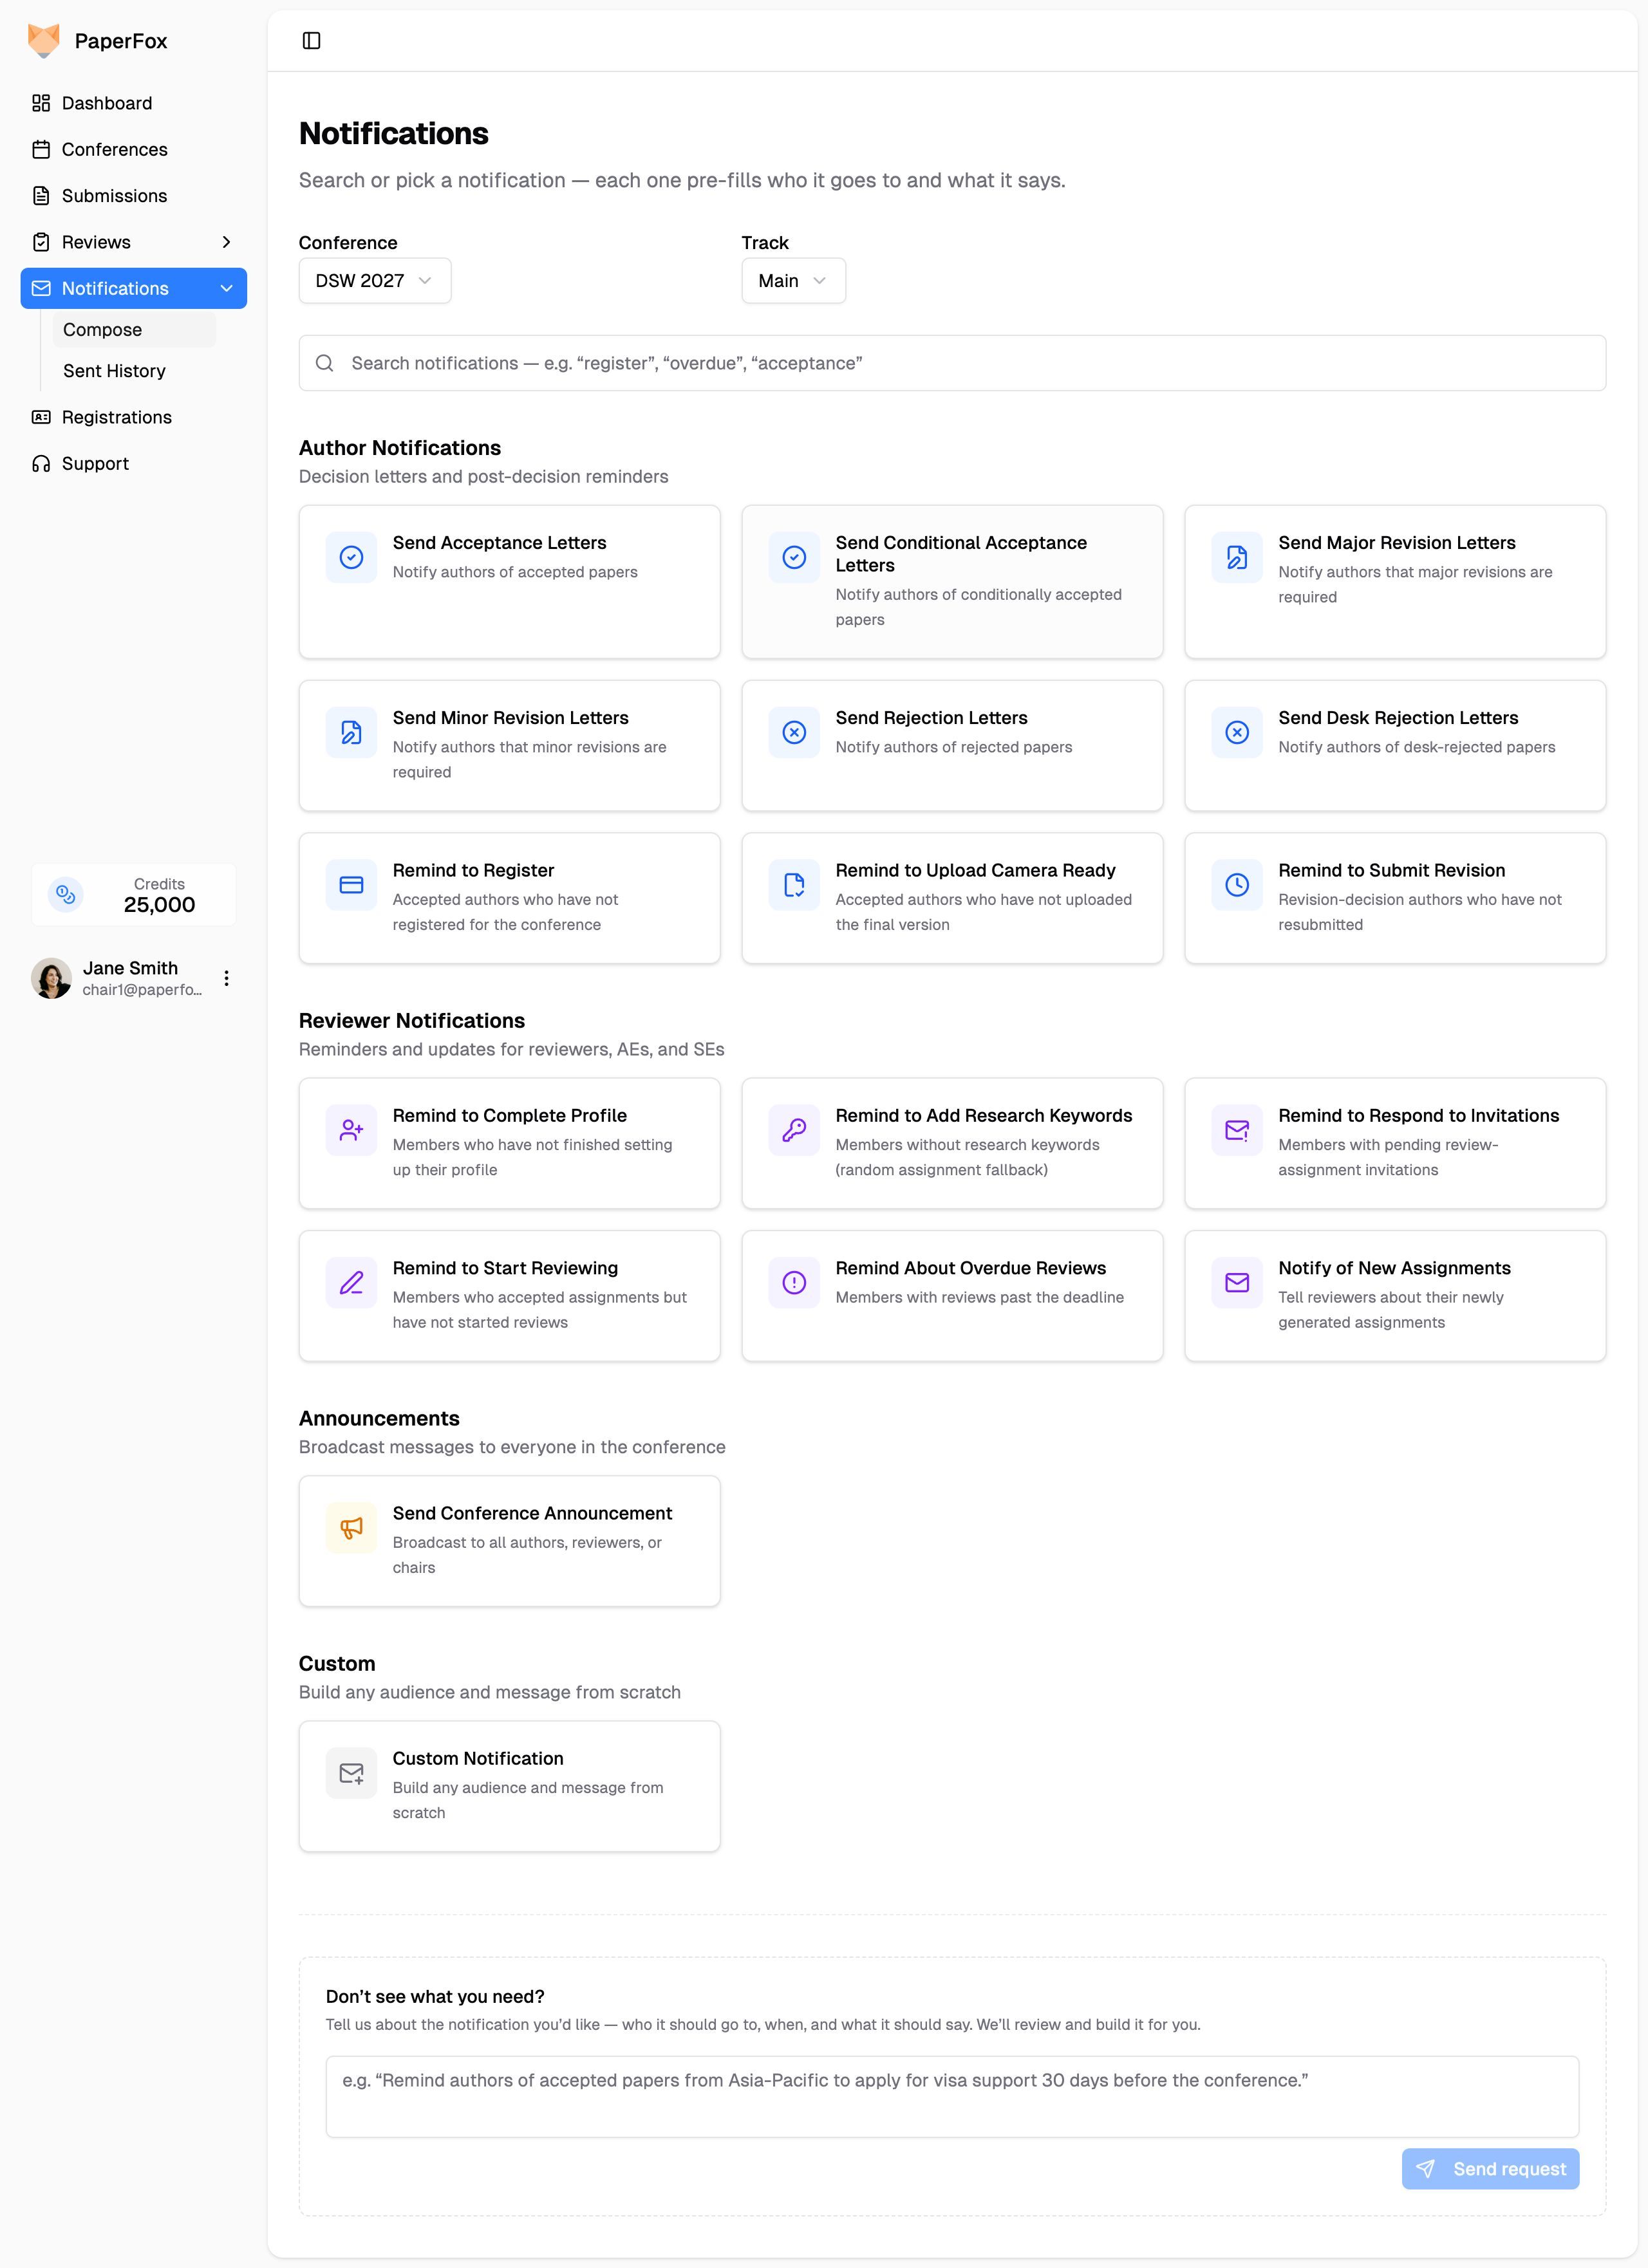Click the Overdue Reviews alert icon

[x=794, y=1283]
